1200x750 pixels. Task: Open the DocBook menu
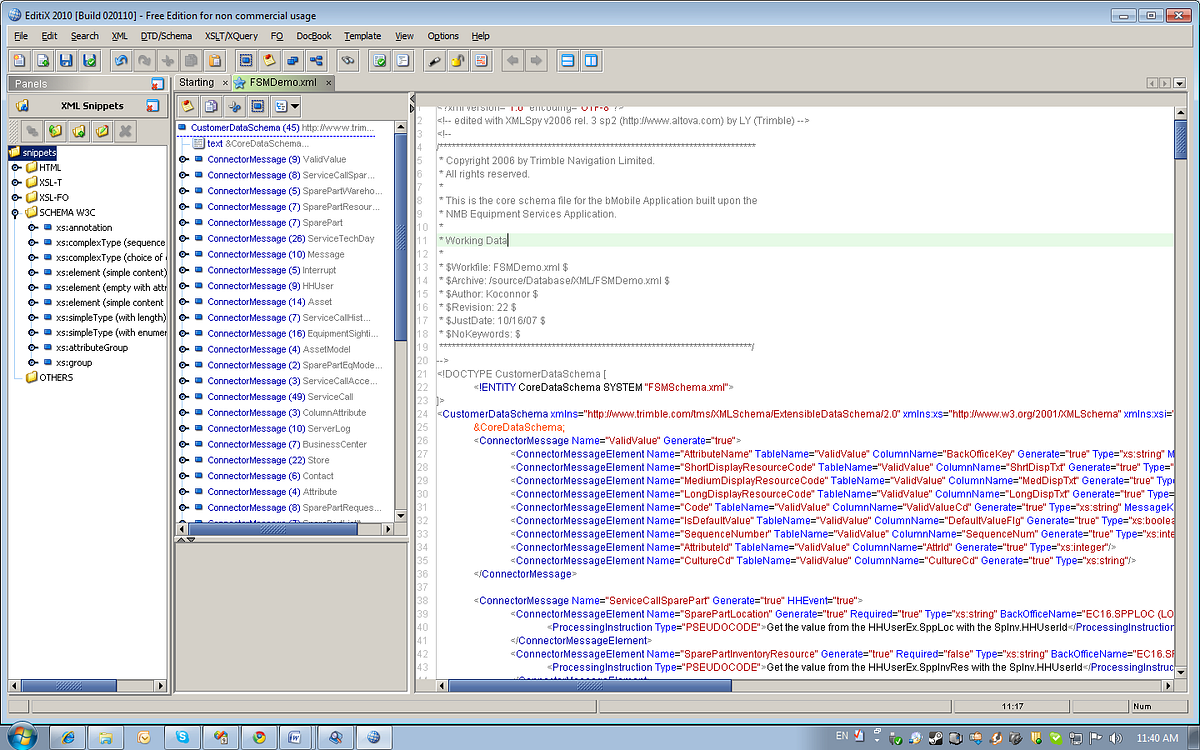click(x=314, y=36)
